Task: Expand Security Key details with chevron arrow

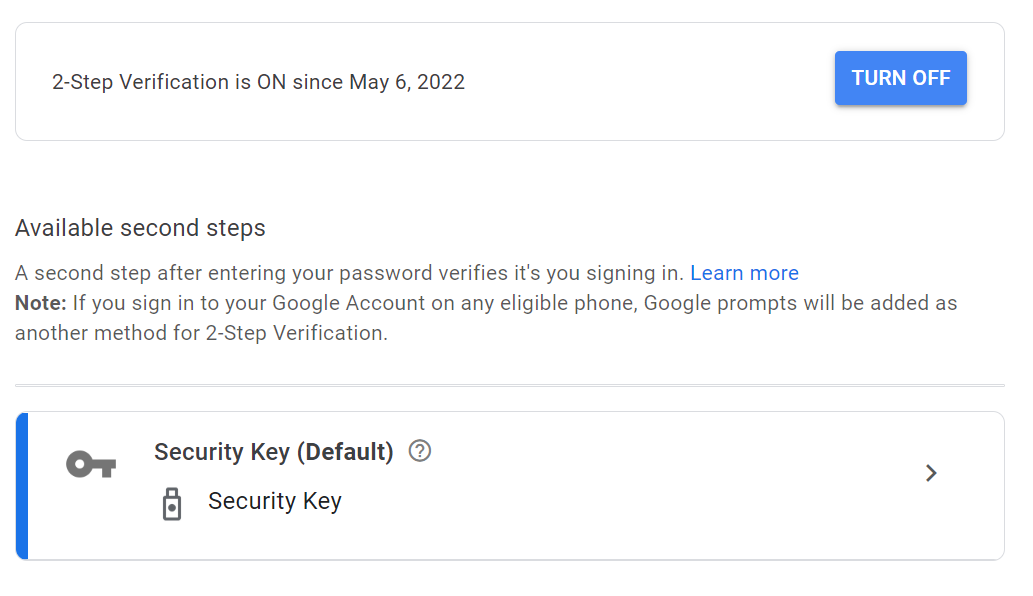Action: [930, 473]
